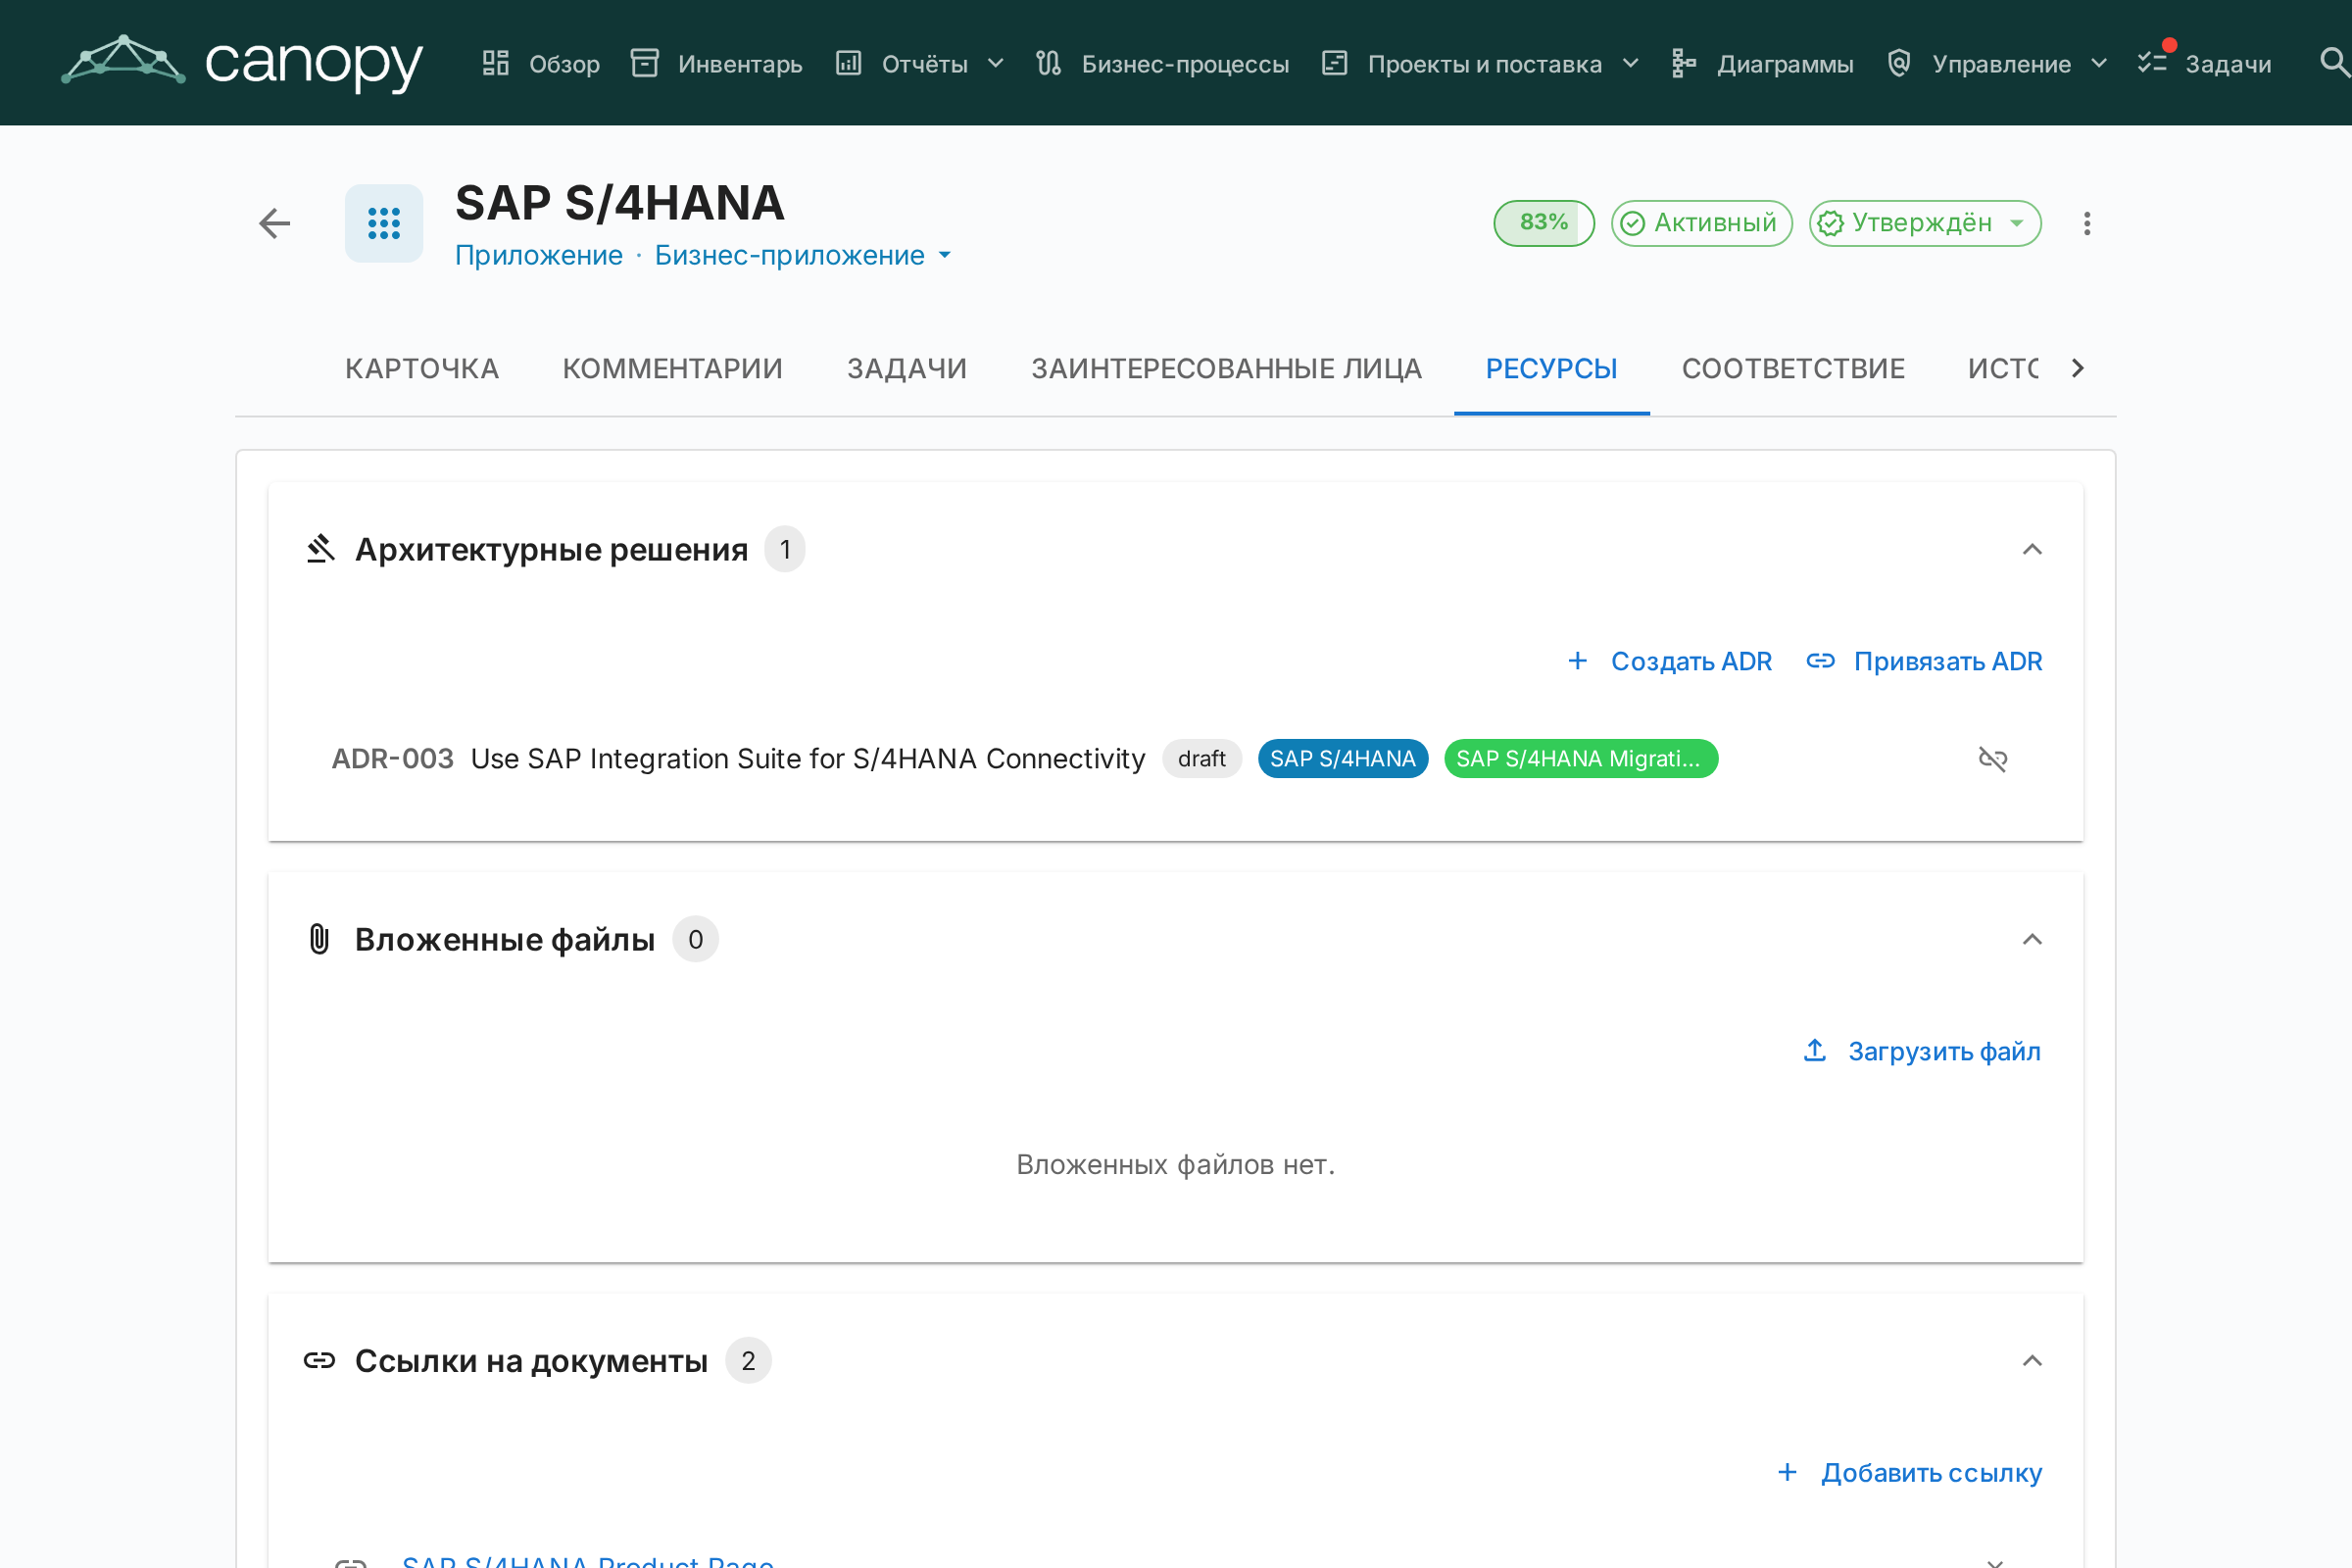This screenshot has height=1568, width=2352.
Task: Collapse the Вложенные файлы section
Action: (2032, 939)
